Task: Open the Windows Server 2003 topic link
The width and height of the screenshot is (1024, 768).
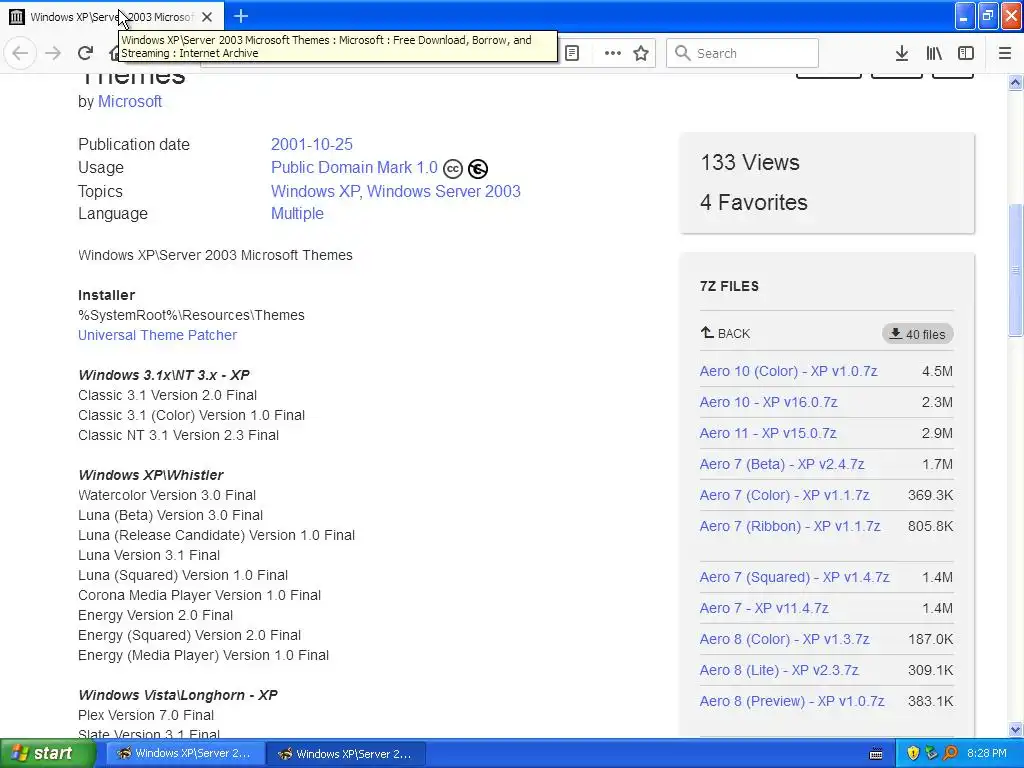Action: (443, 191)
